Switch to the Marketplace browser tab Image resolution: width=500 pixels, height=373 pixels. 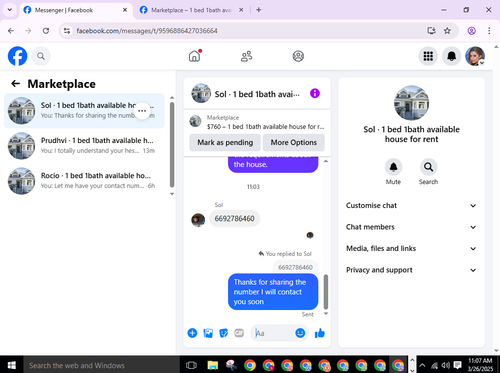191,10
